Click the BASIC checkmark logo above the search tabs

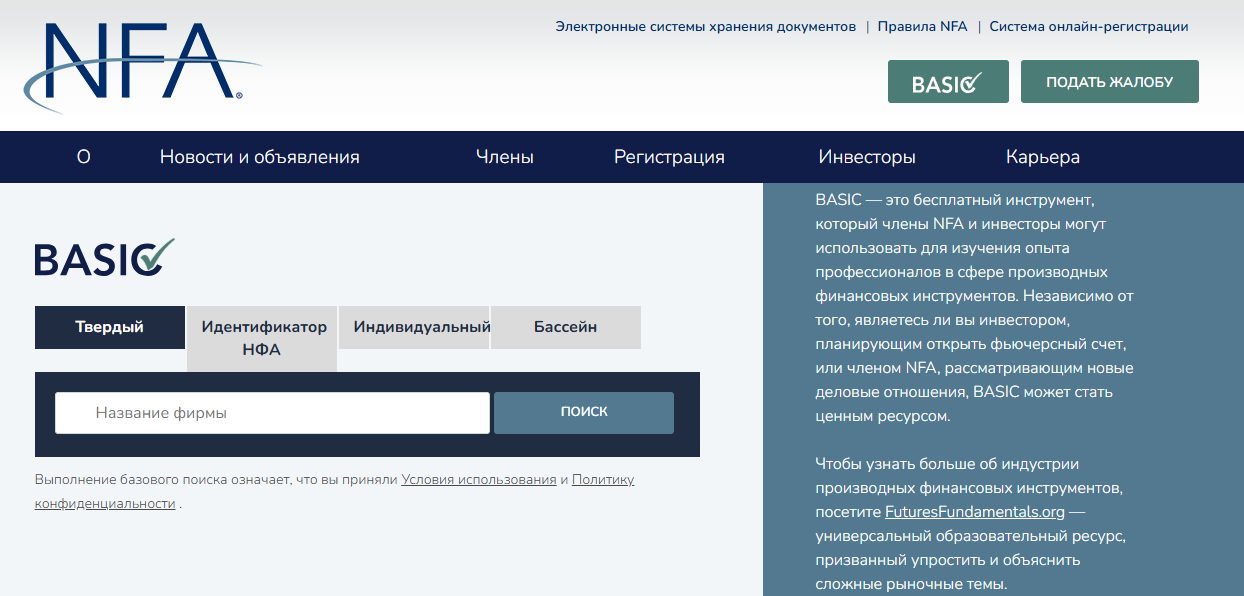[x=105, y=257]
